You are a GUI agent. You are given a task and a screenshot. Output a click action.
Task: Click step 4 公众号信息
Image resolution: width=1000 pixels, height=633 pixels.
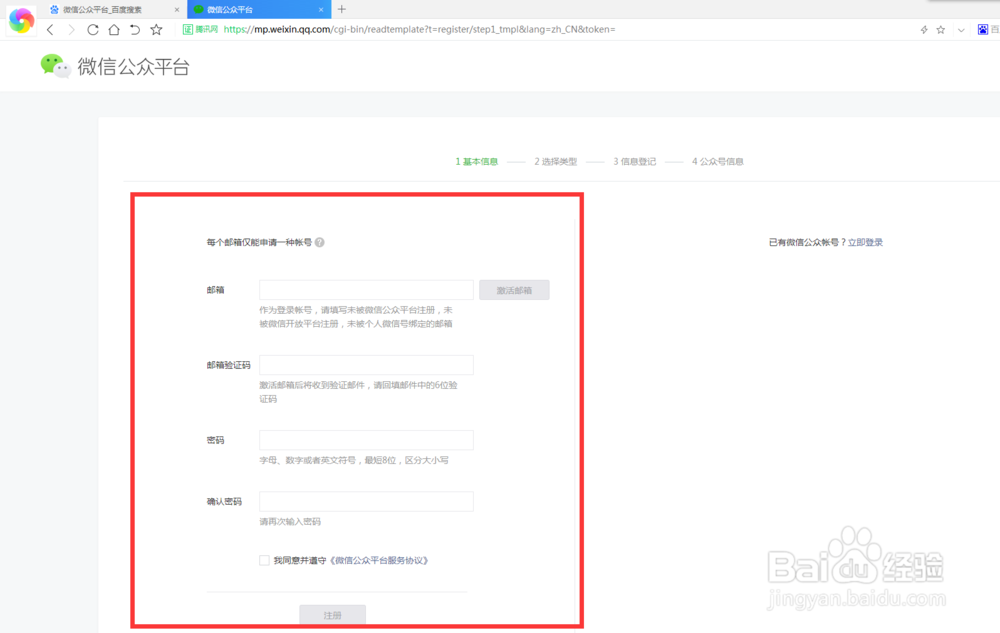[x=718, y=161]
